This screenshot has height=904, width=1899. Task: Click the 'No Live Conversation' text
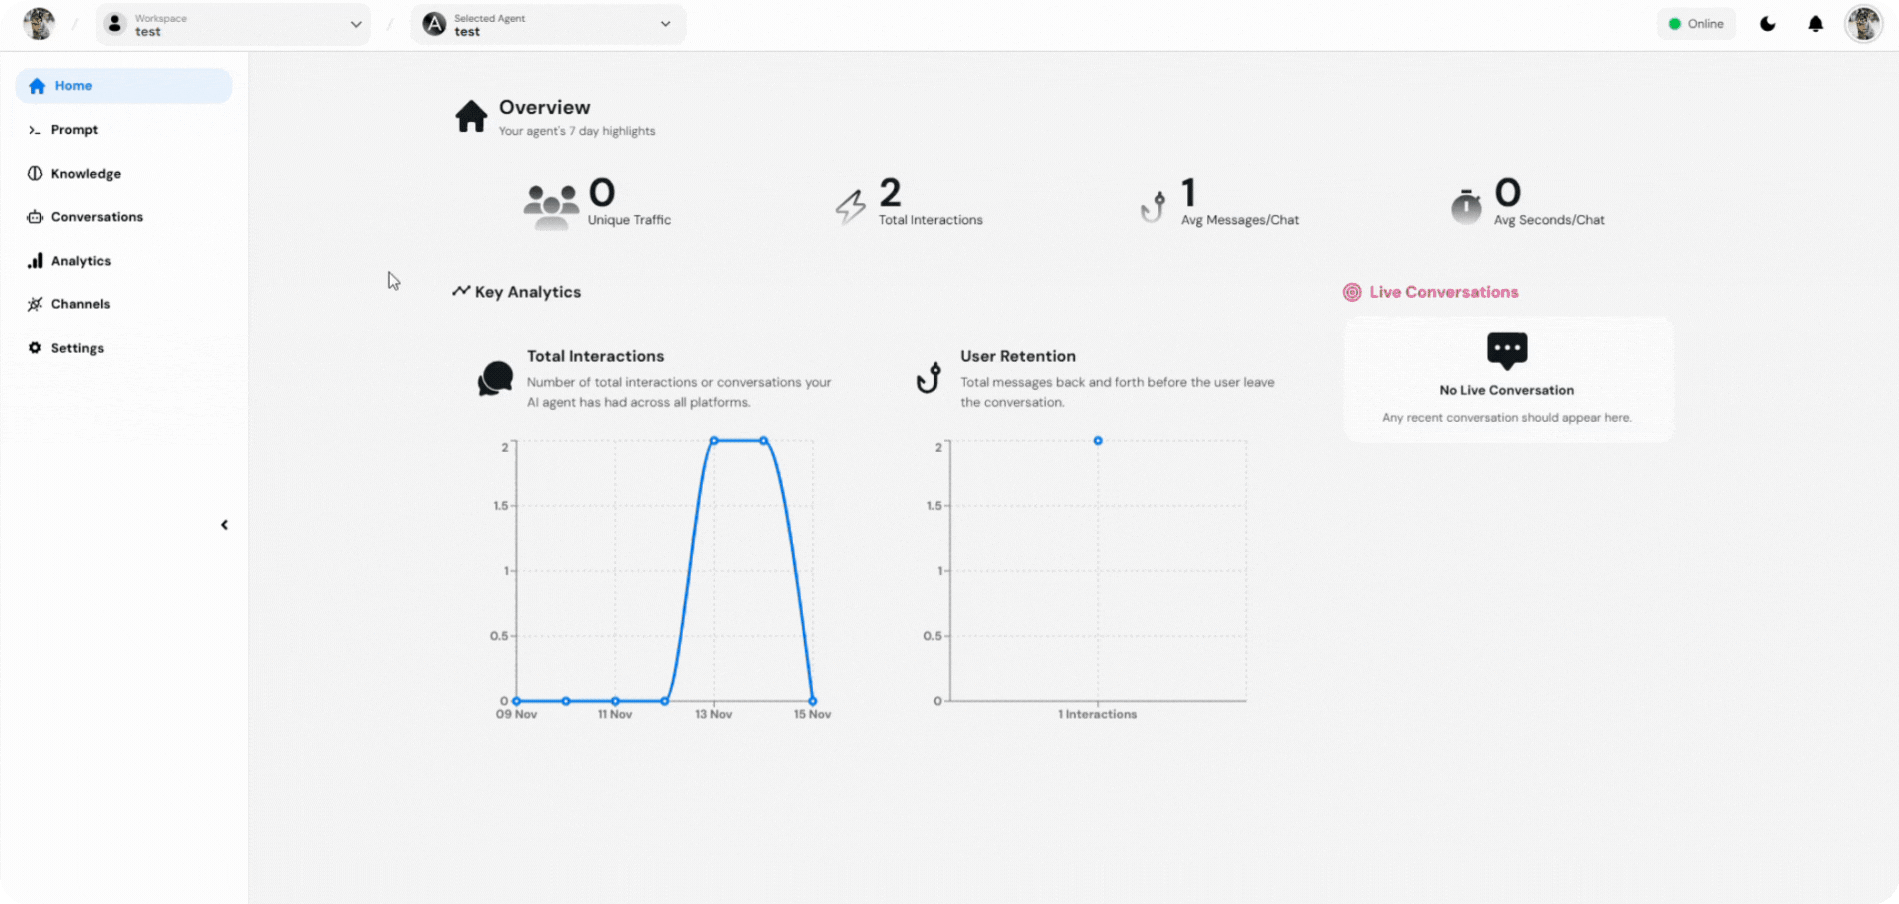1507,390
